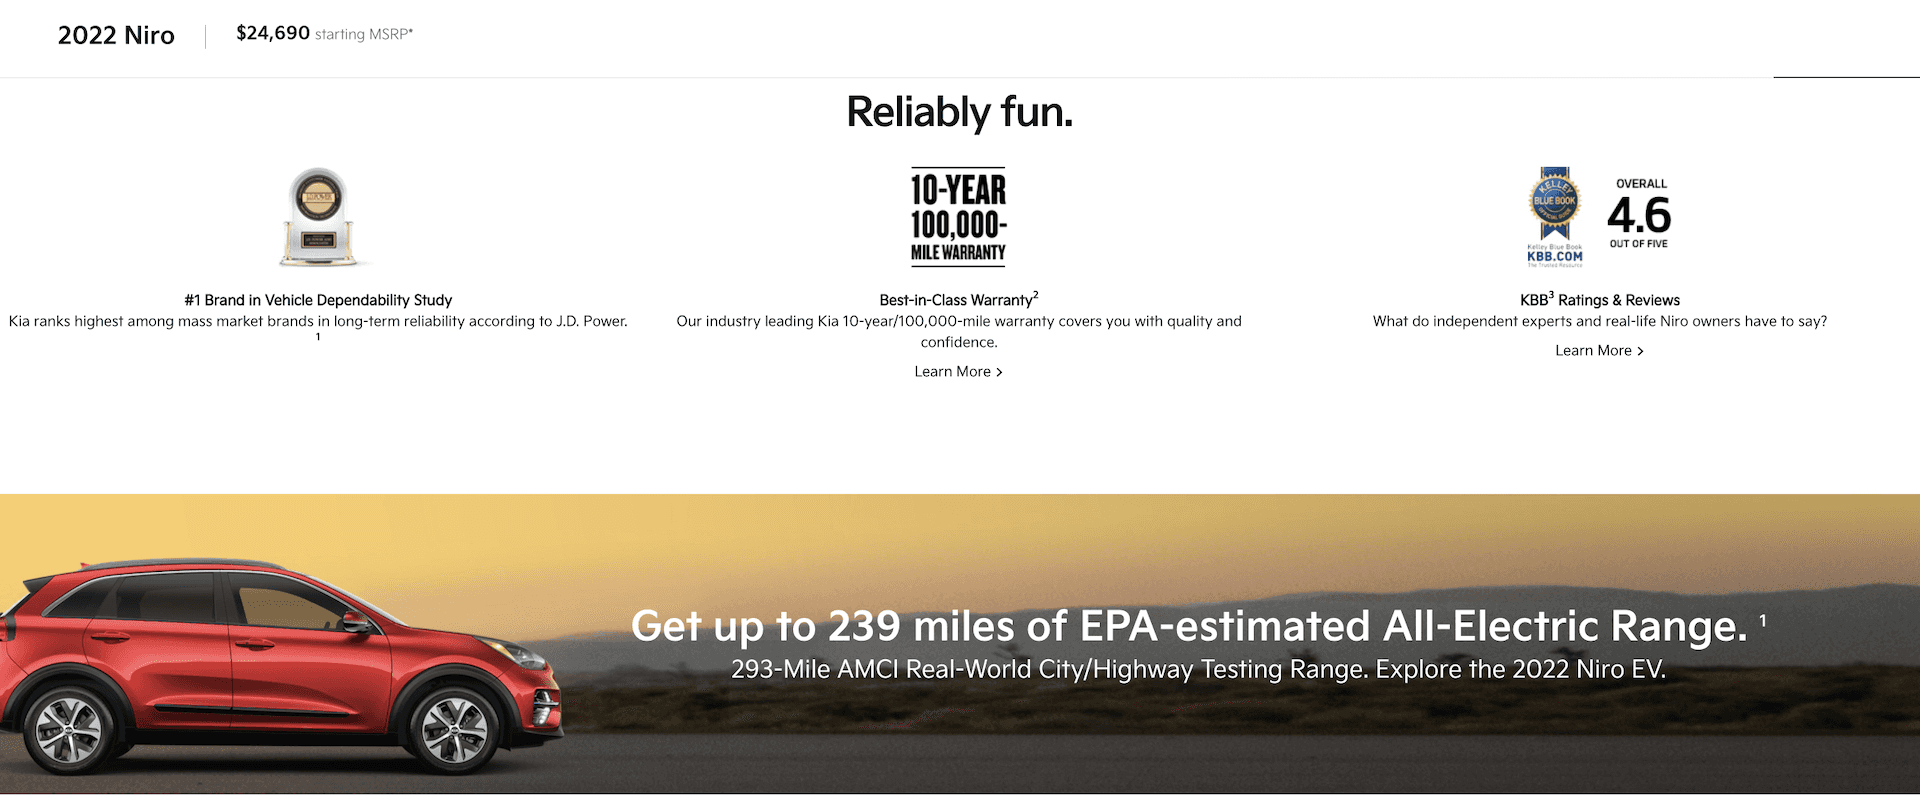Image resolution: width=1920 pixels, height=805 pixels.
Task: Click the "Best-in-Class Warranty" heading
Action: click(957, 300)
